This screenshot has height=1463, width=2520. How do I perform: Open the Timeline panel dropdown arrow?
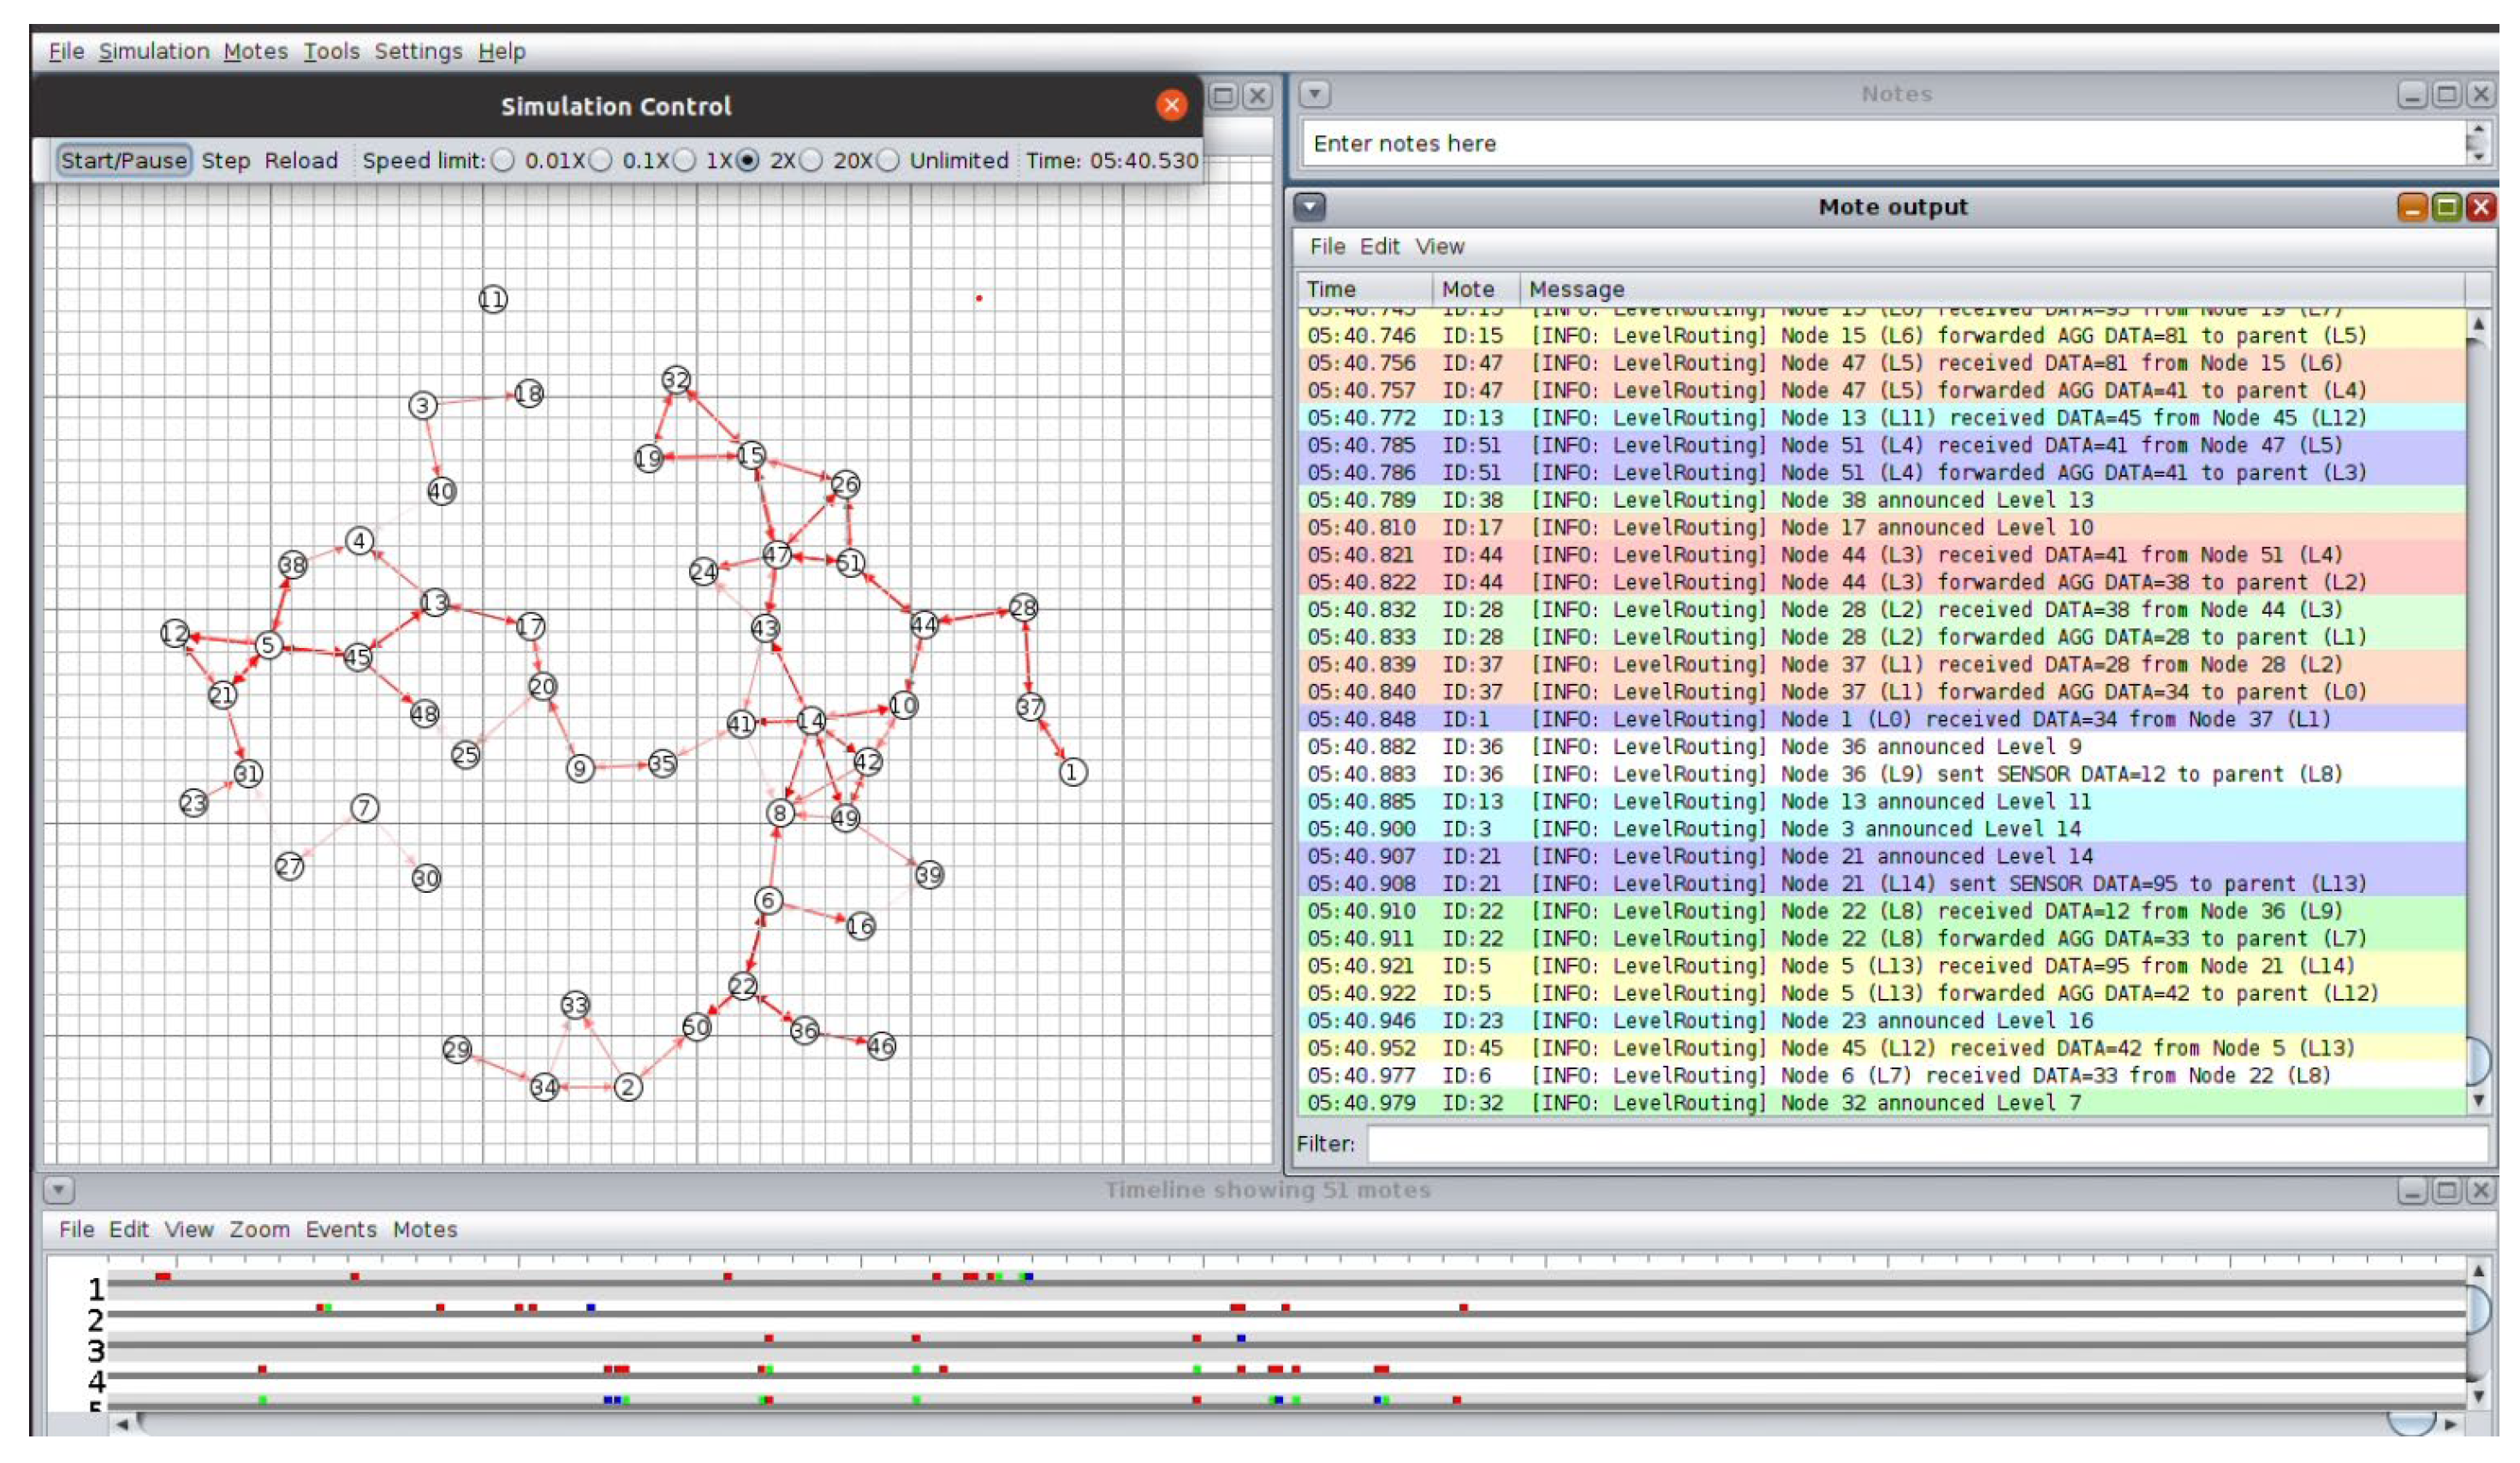(x=59, y=1190)
